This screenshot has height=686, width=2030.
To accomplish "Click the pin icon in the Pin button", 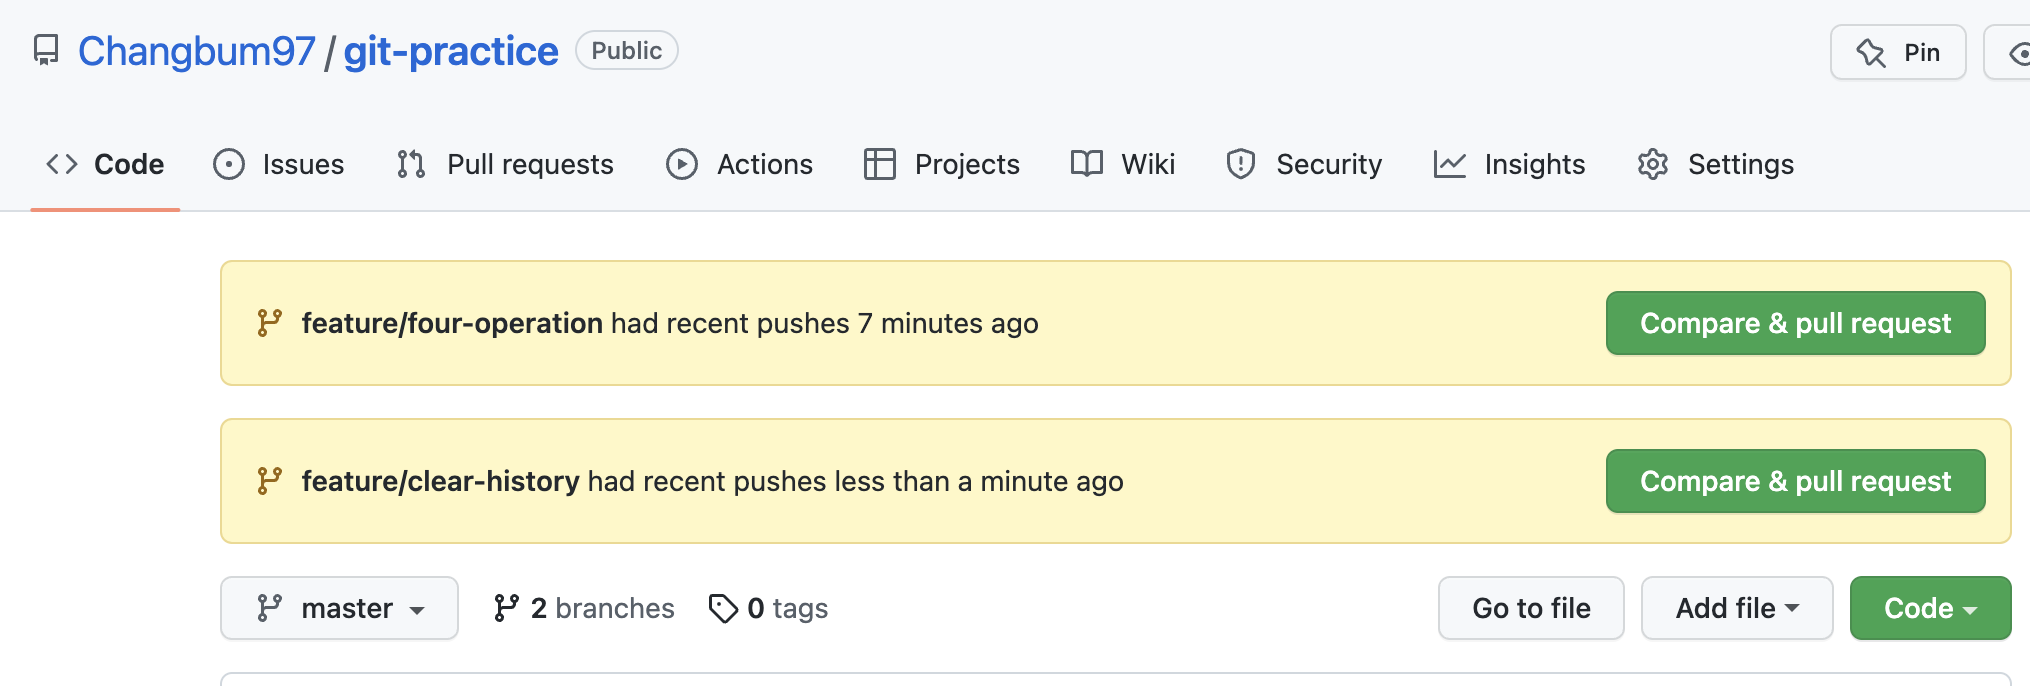I will [x=1870, y=52].
